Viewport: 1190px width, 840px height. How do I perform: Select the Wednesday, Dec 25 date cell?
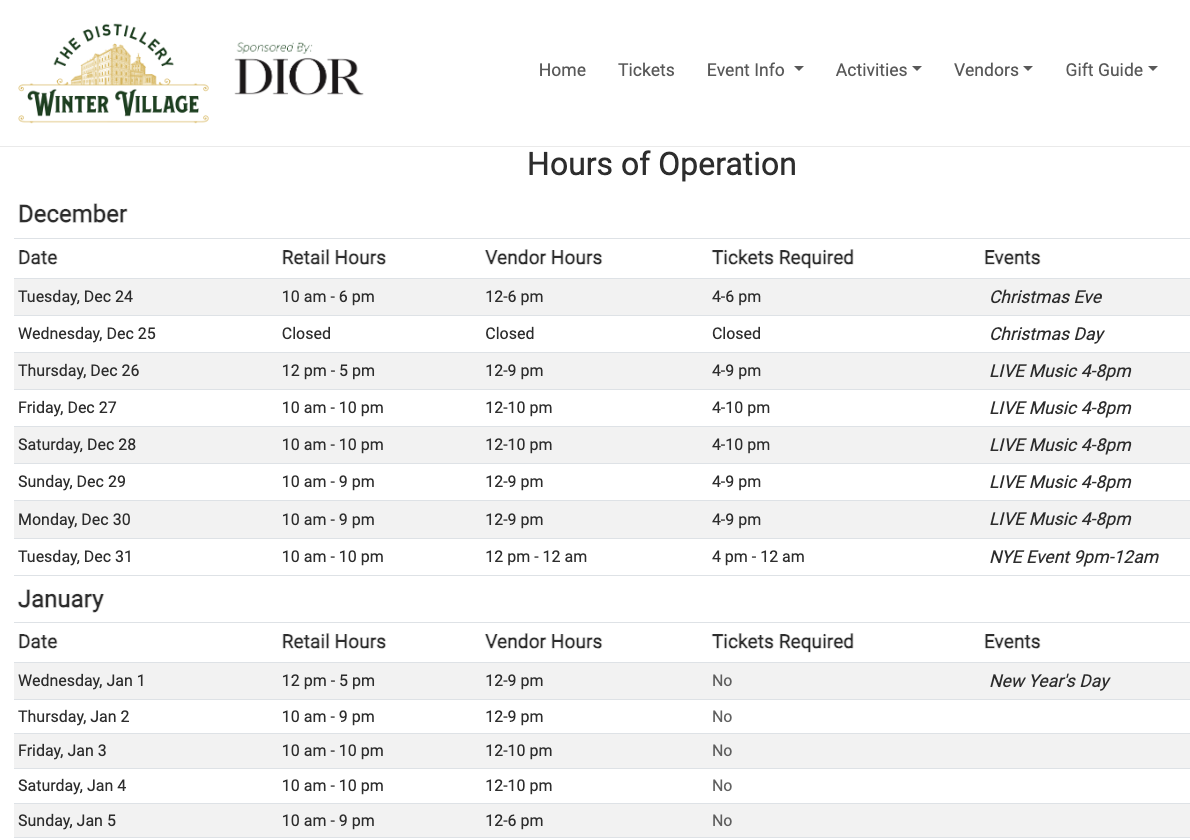(87, 334)
